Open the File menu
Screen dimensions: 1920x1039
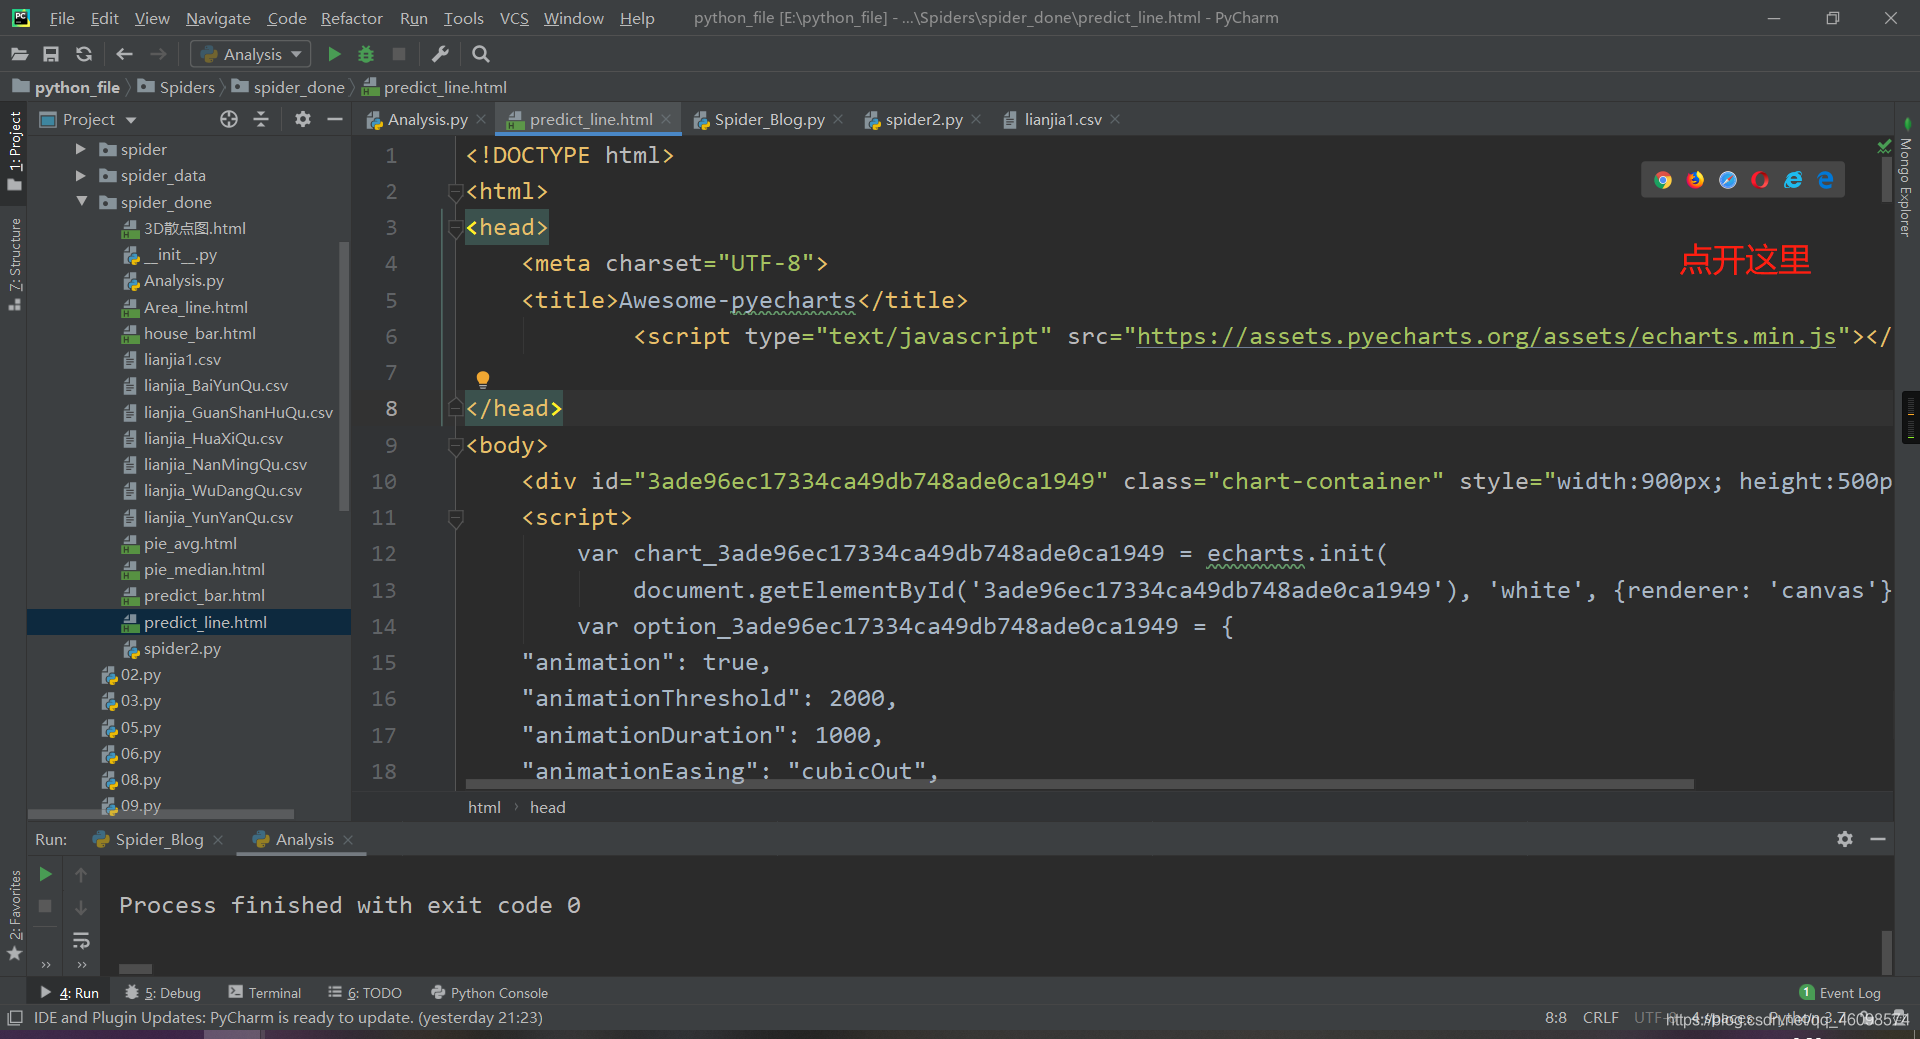(62, 18)
